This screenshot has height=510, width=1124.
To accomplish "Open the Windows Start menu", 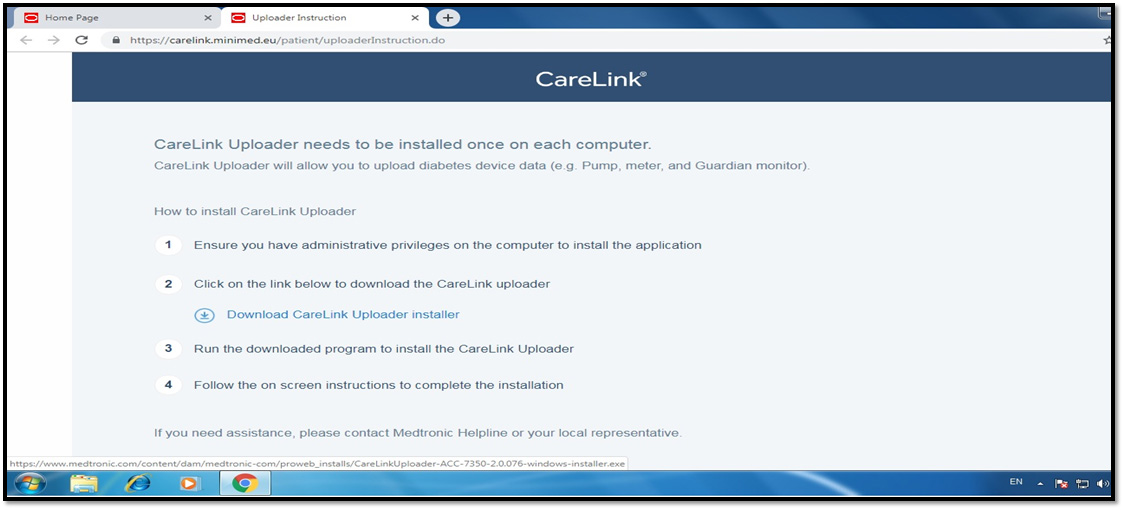I will point(31,484).
